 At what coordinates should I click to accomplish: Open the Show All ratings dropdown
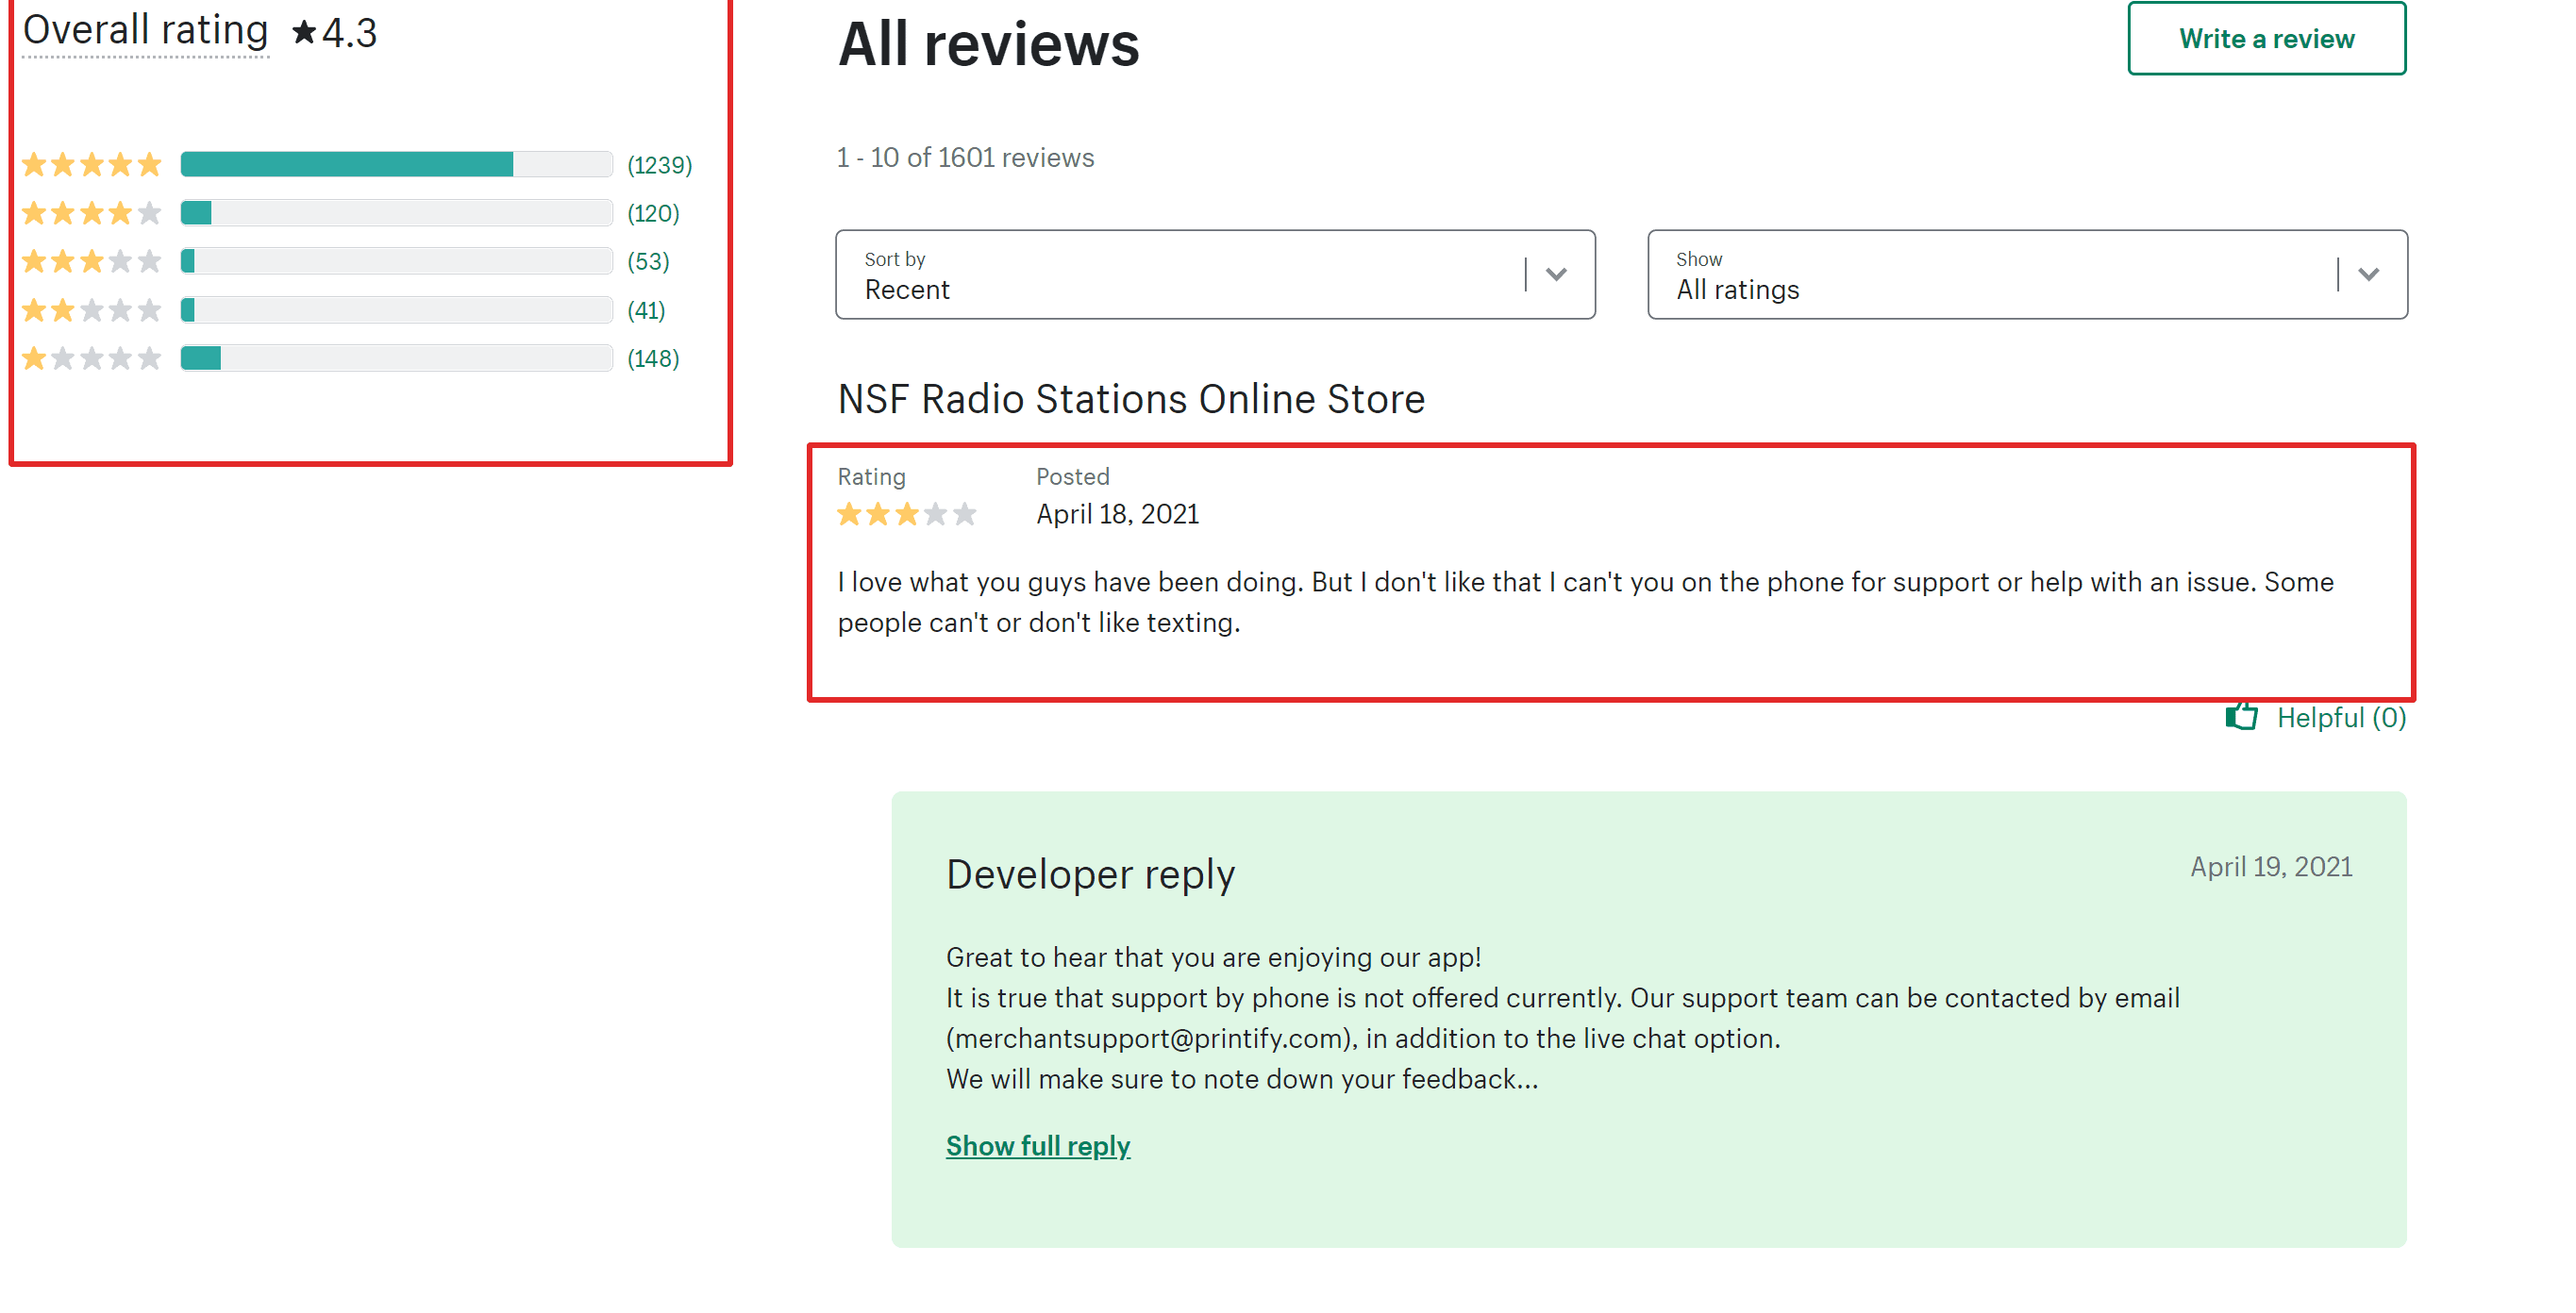[x=2027, y=274]
